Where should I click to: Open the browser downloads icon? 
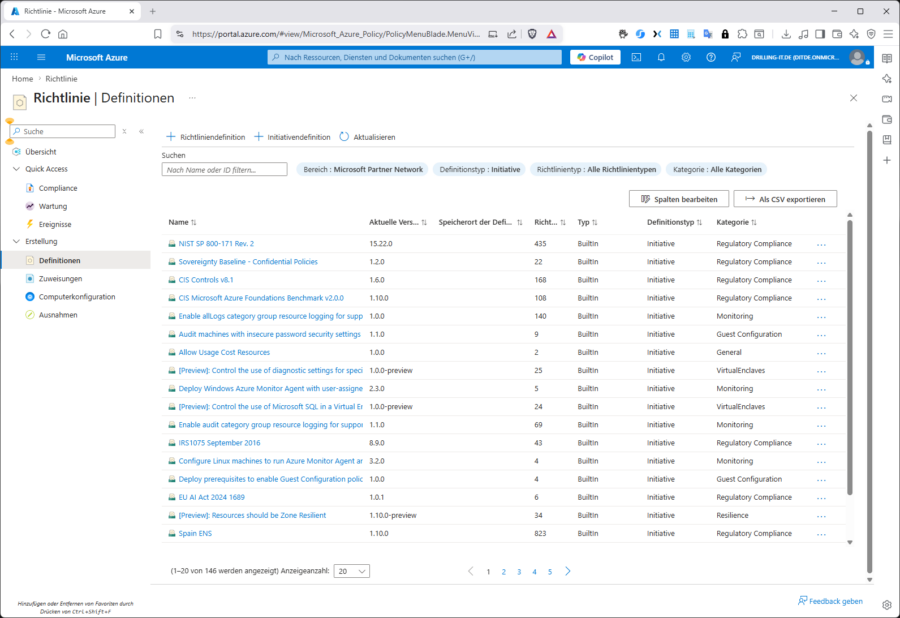point(786,34)
